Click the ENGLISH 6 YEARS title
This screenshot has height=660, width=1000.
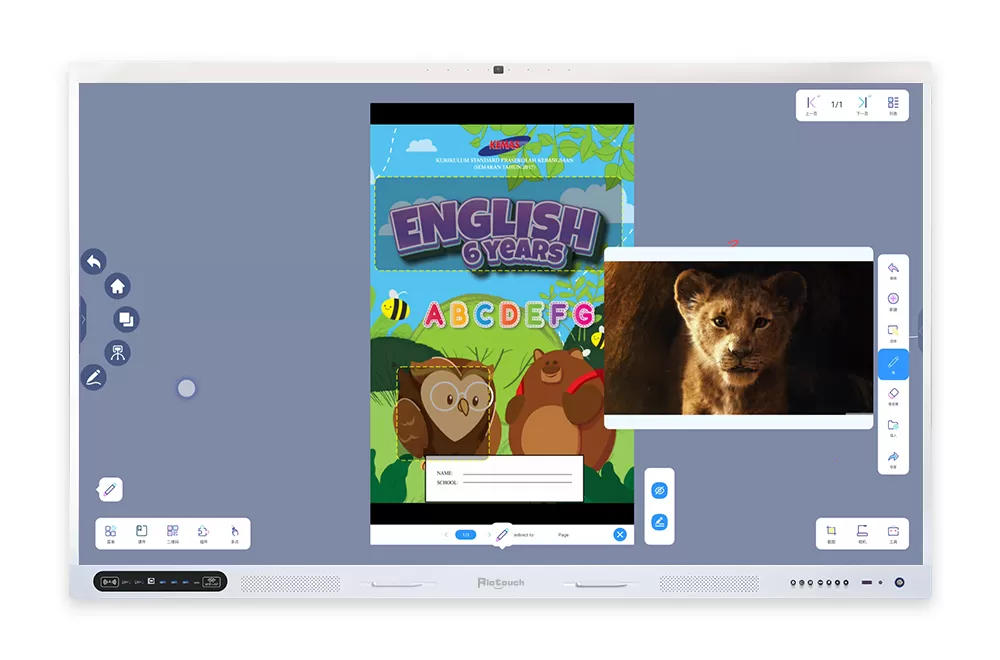(496, 233)
